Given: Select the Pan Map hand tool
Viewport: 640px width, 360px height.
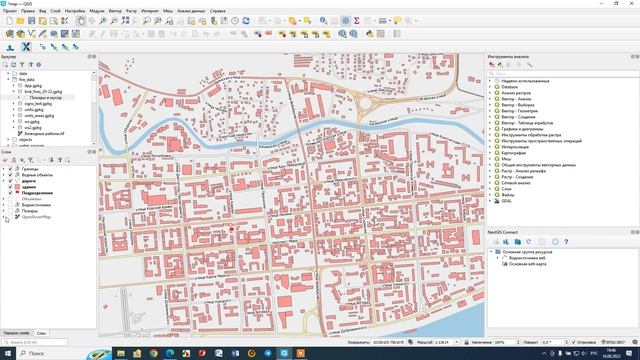Looking at the screenshot, I should point(81,21).
